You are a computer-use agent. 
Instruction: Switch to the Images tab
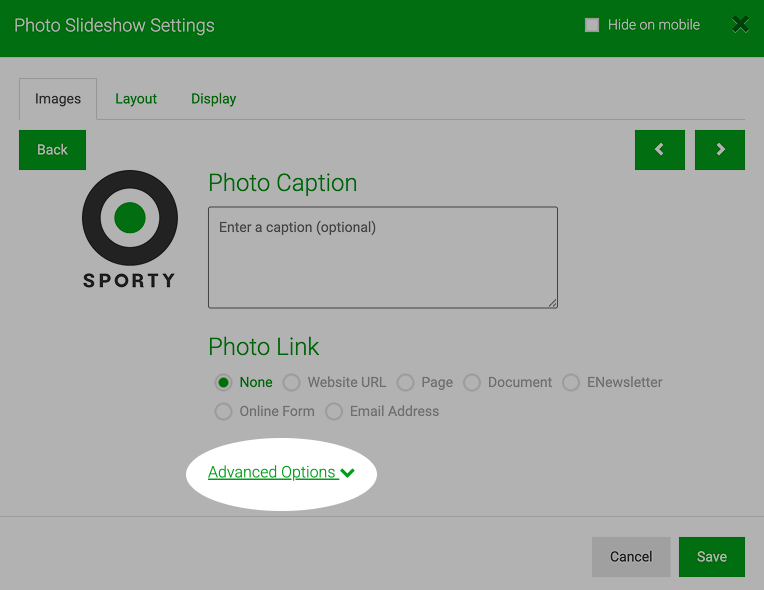[58, 99]
